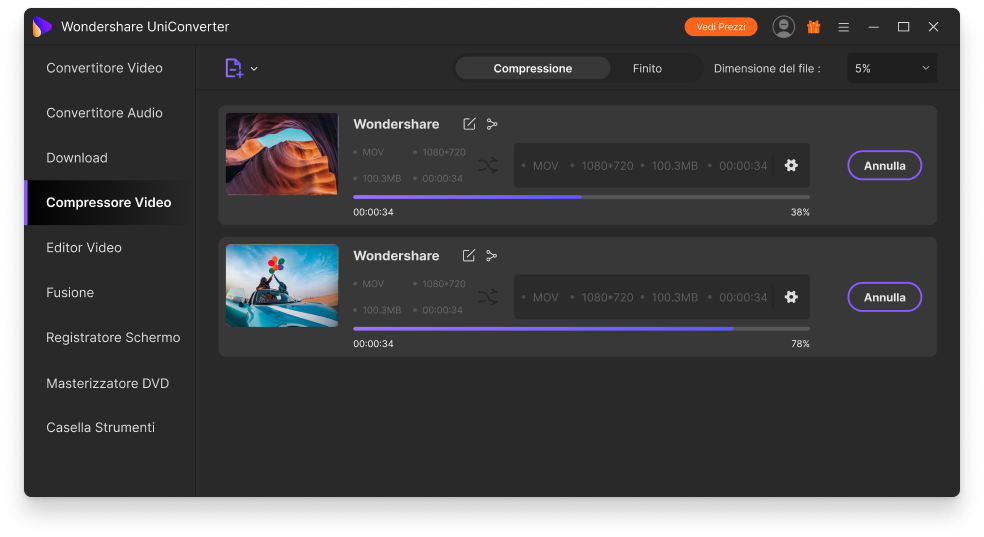Open Convertitore Audio in sidebar
The width and height of the screenshot is (984, 537).
(104, 113)
